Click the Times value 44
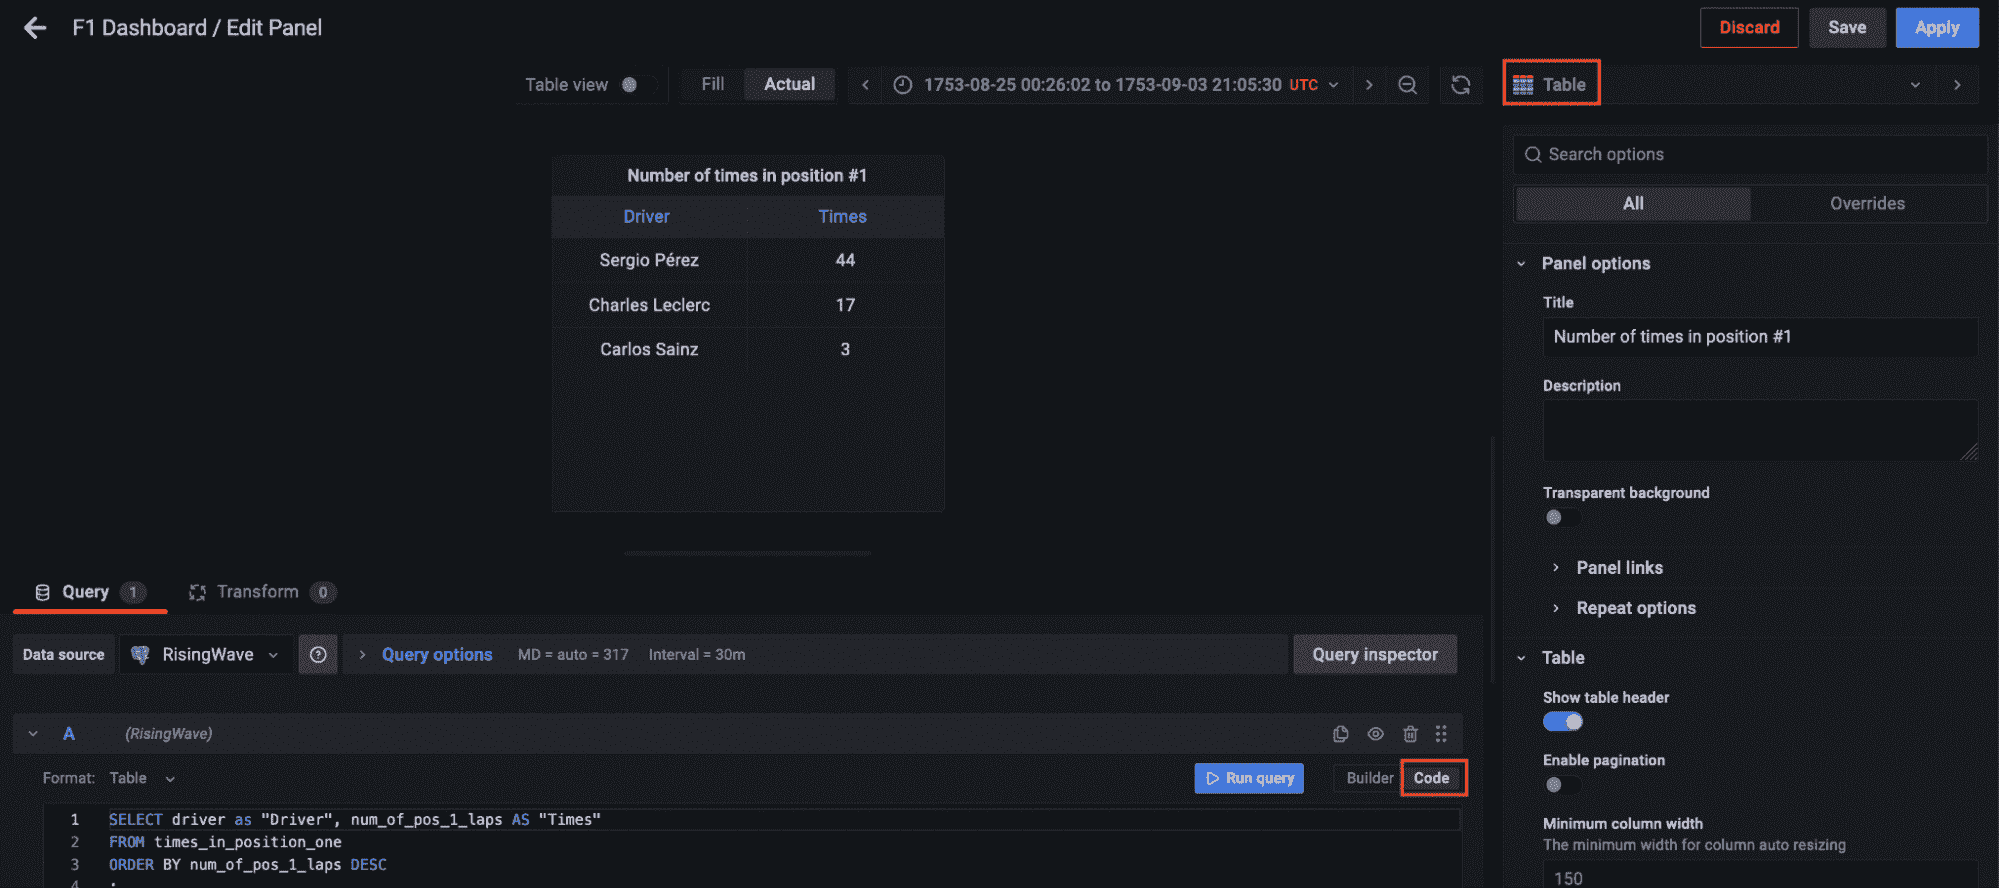 [x=845, y=260]
